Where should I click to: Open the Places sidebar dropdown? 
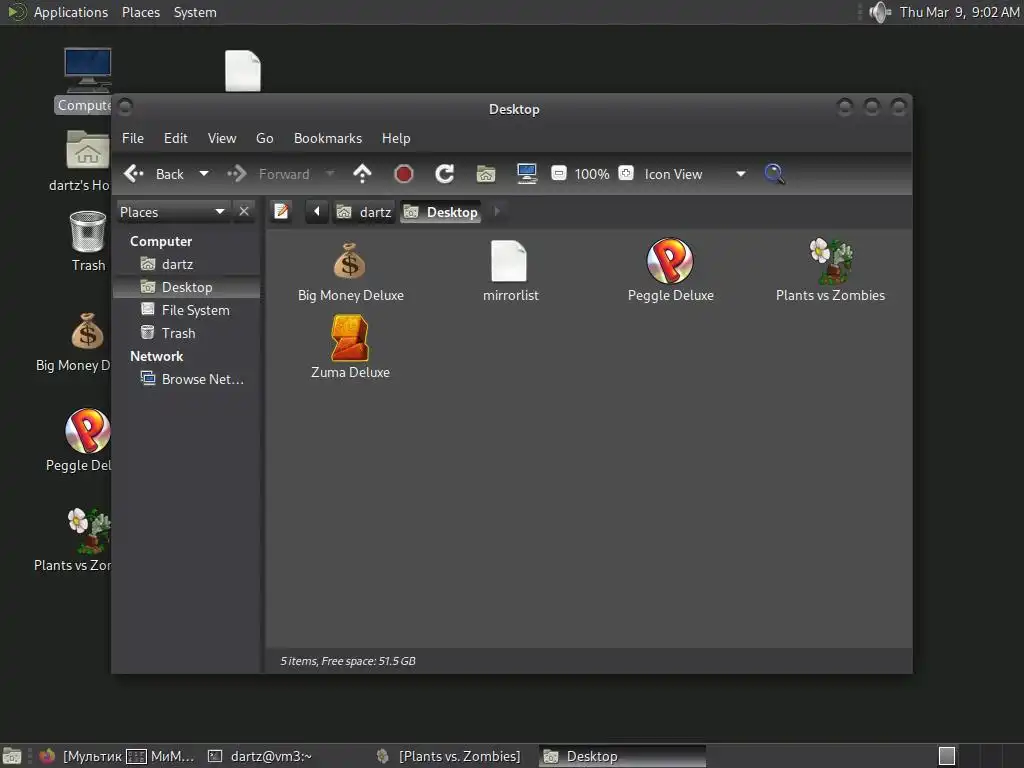pyautogui.click(x=173, y=212)
